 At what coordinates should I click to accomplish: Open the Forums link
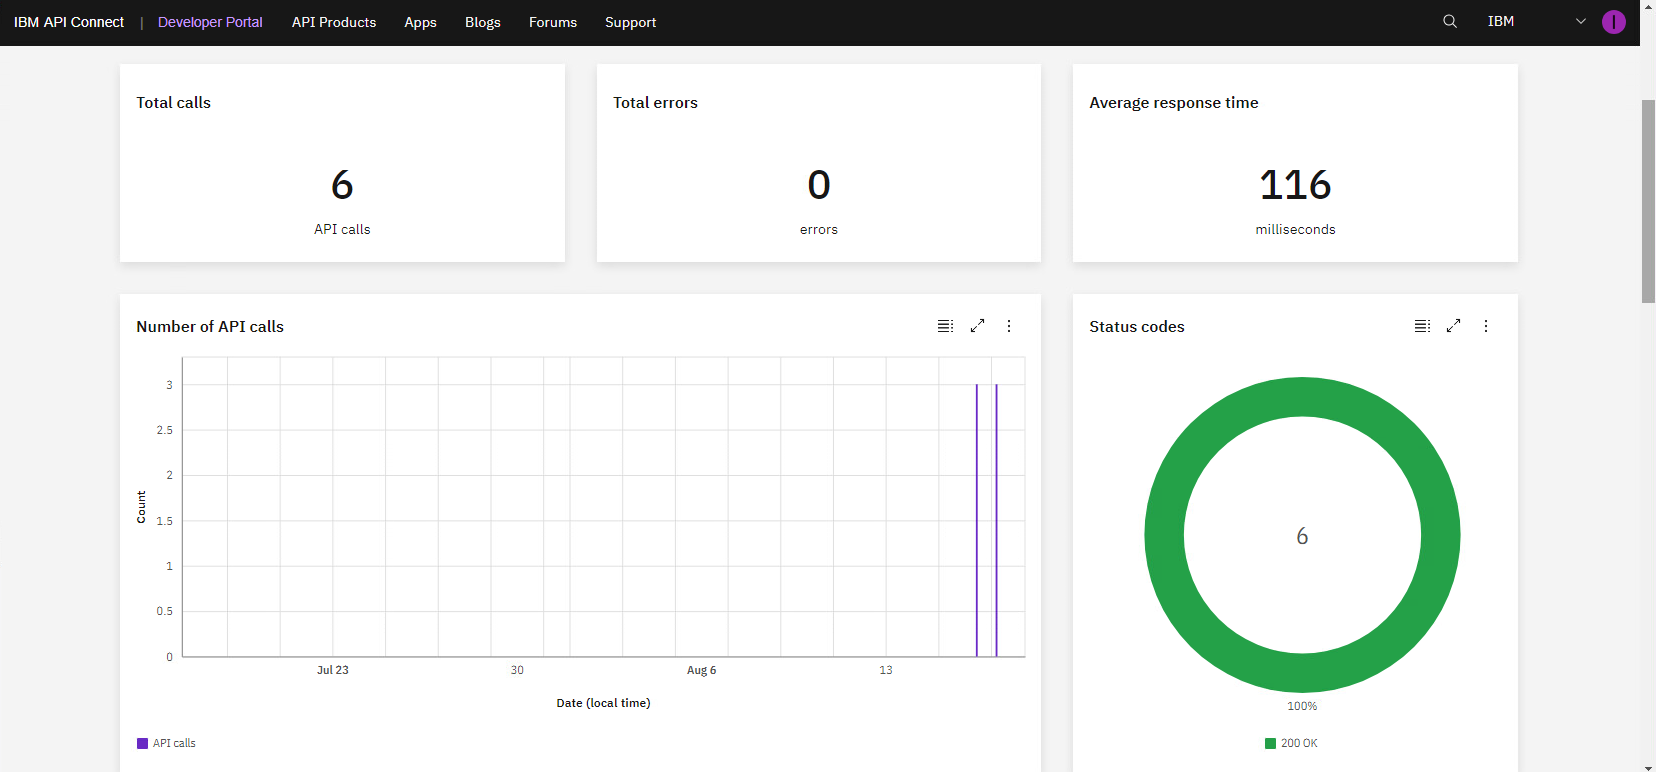552,22
